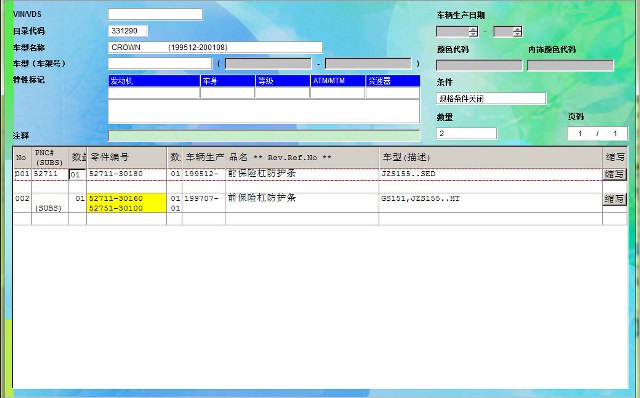Click model description JZS155..SED
The height and width of the screenshot is (398, 640).
(x=408, y=173)
